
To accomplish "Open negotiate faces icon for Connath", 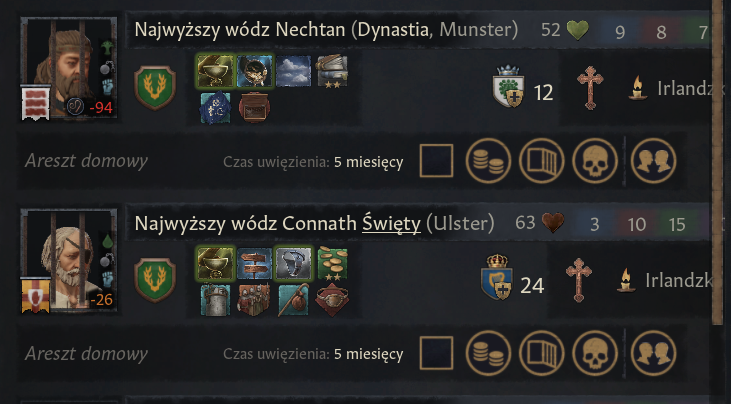I will (x=654, y=353).
